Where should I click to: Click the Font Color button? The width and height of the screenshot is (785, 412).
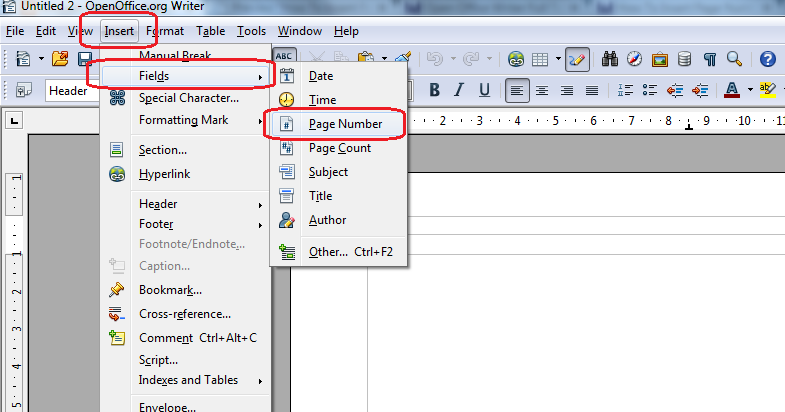729,91
